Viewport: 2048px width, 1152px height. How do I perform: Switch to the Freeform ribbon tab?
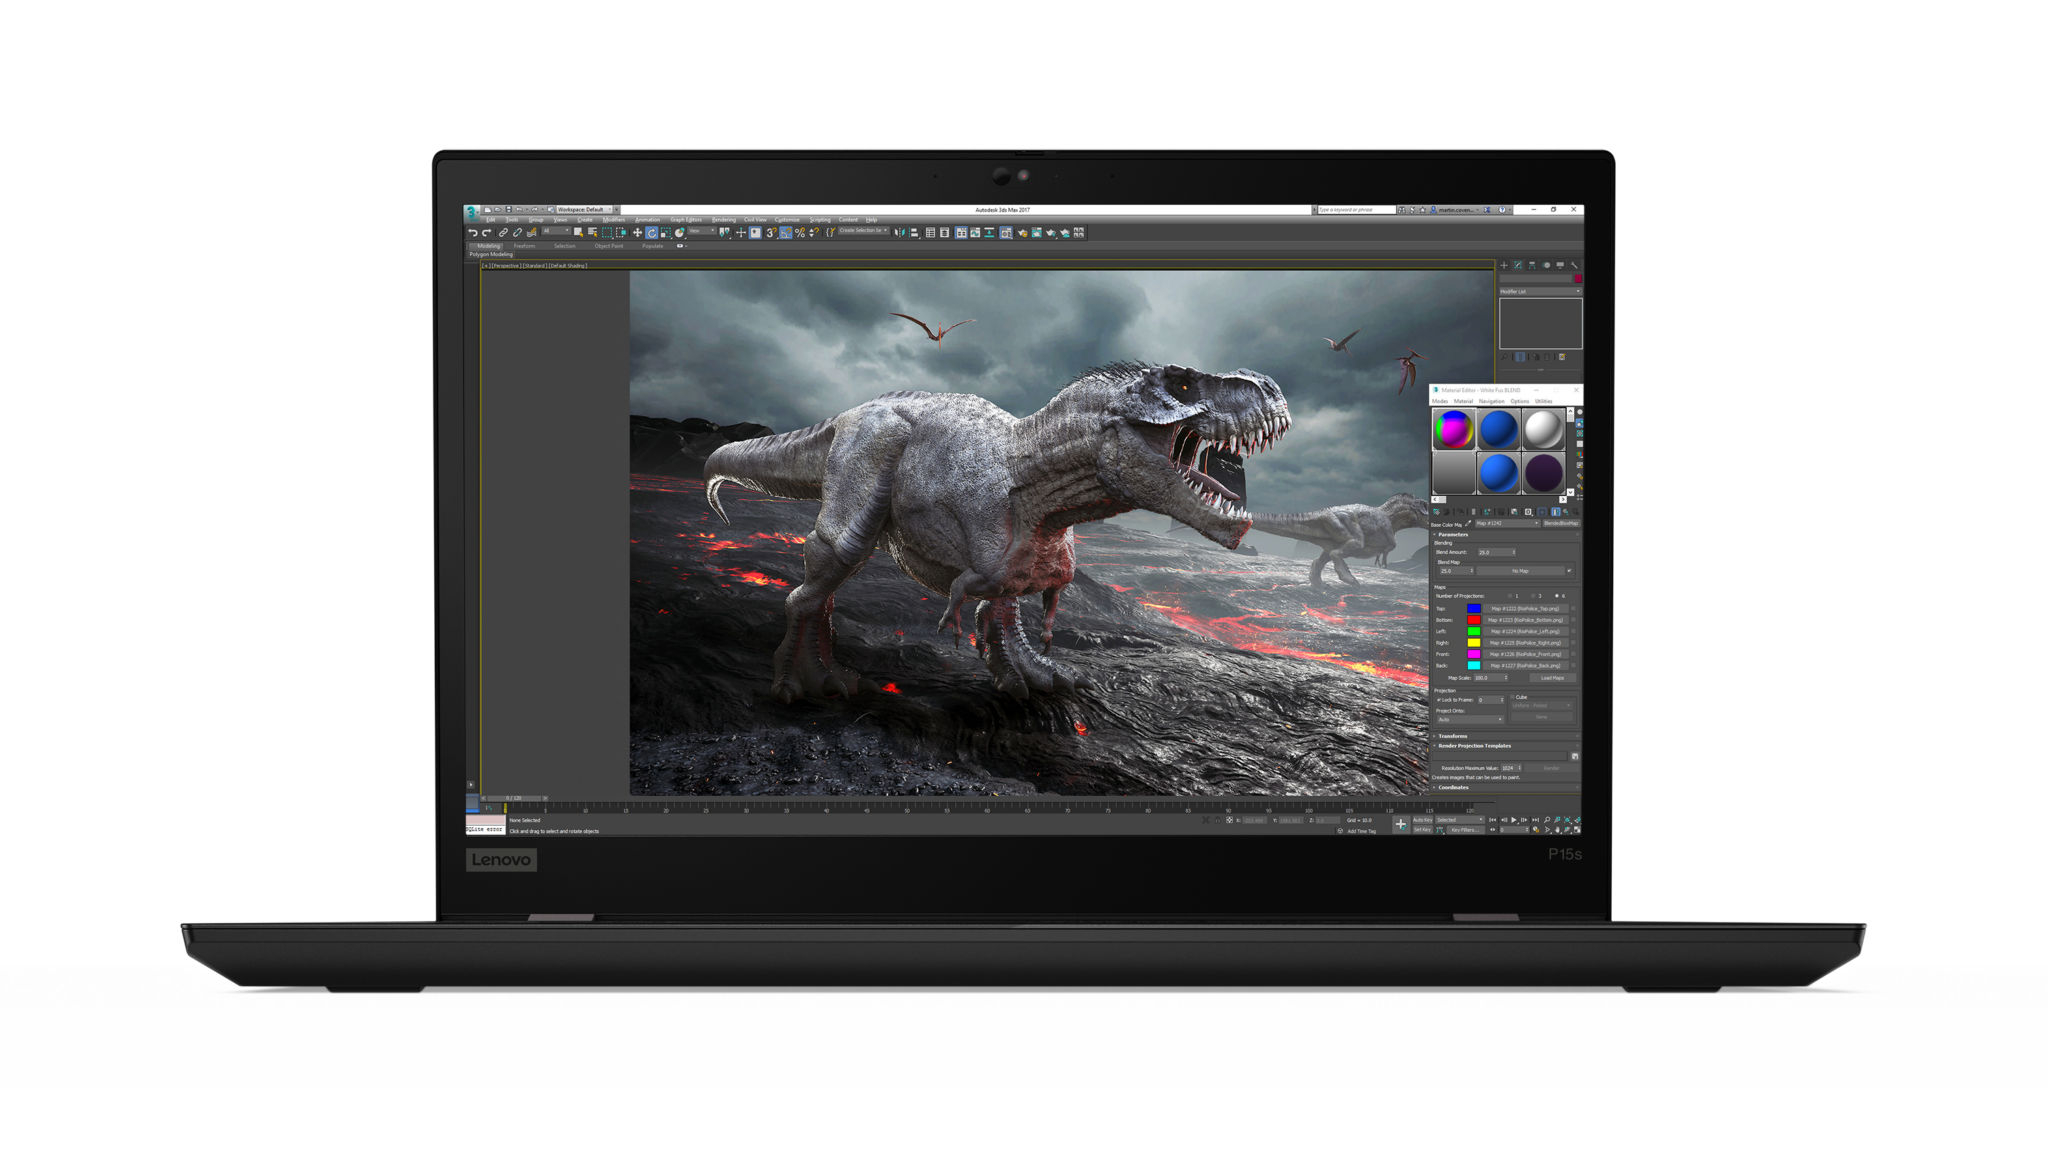pyautogui.click(x=524, y=246)
